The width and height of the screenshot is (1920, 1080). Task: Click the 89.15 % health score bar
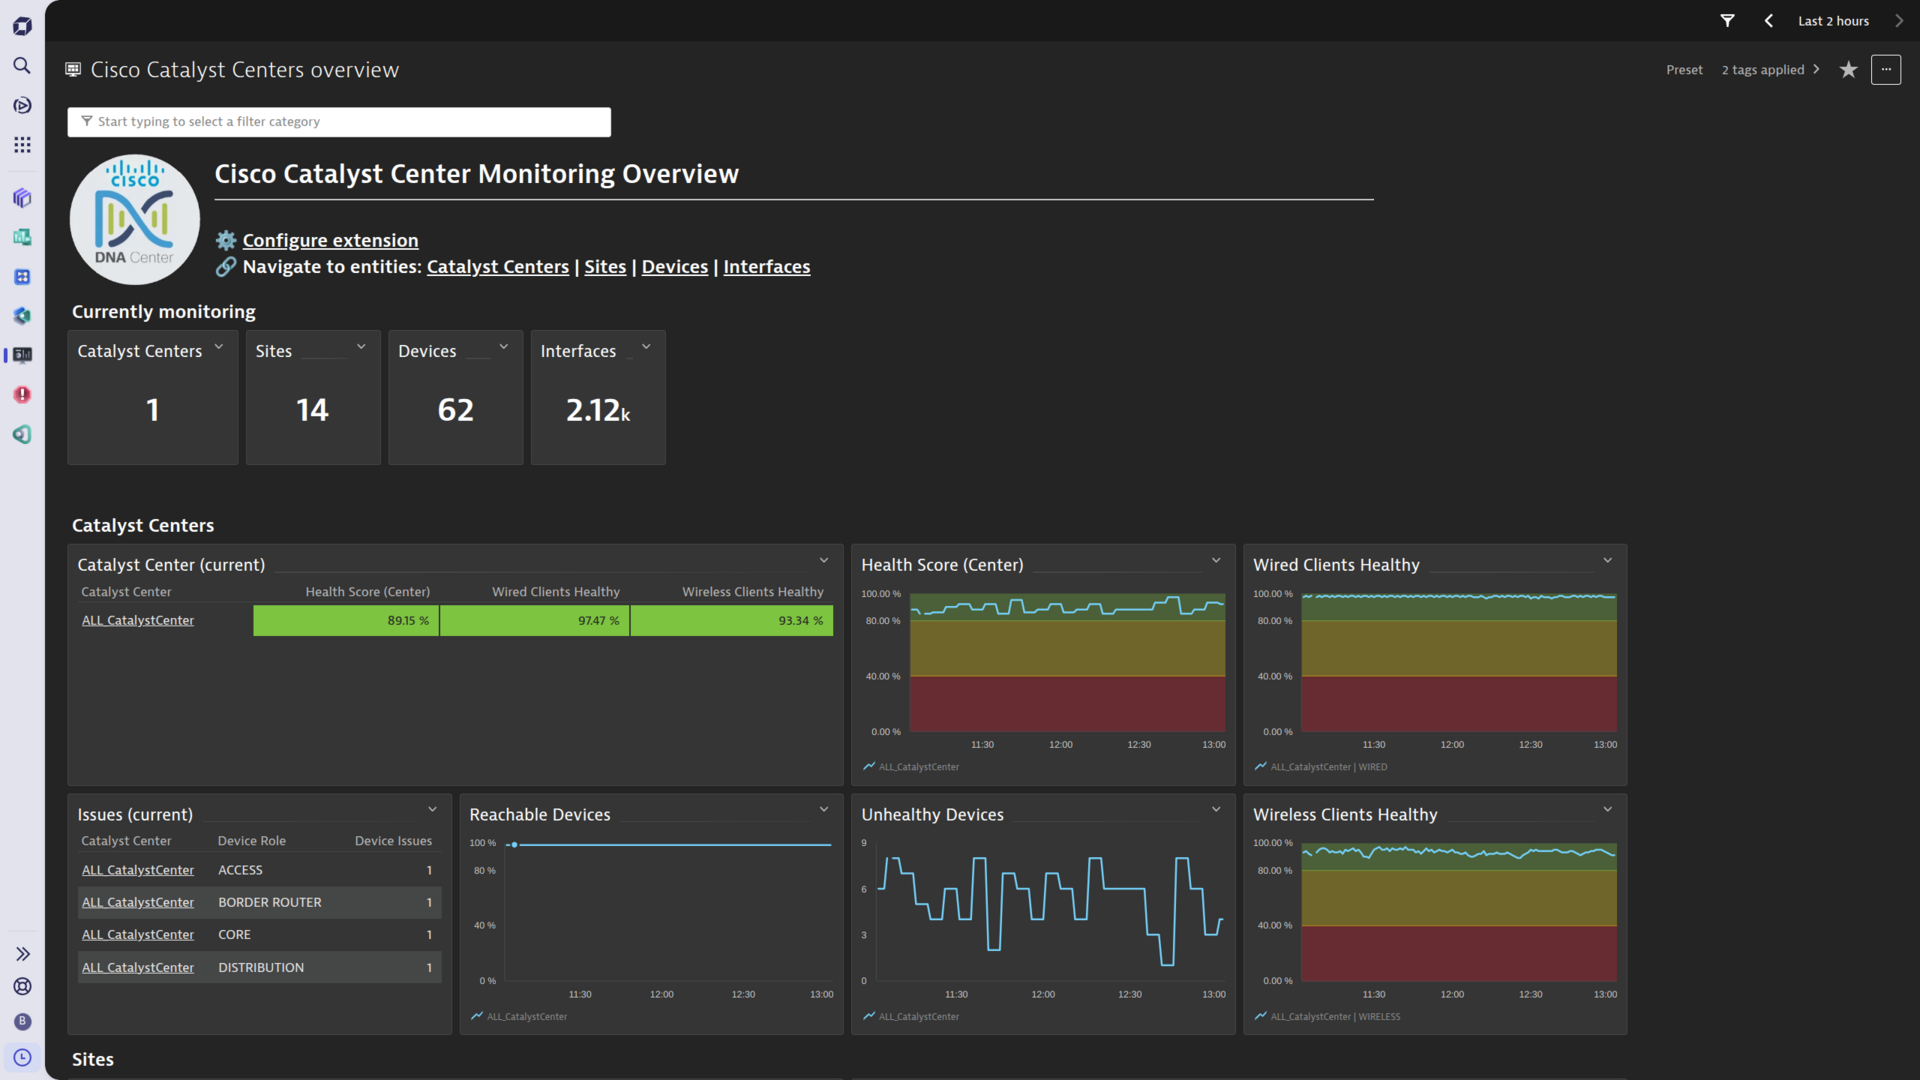(x=345, y=621)
